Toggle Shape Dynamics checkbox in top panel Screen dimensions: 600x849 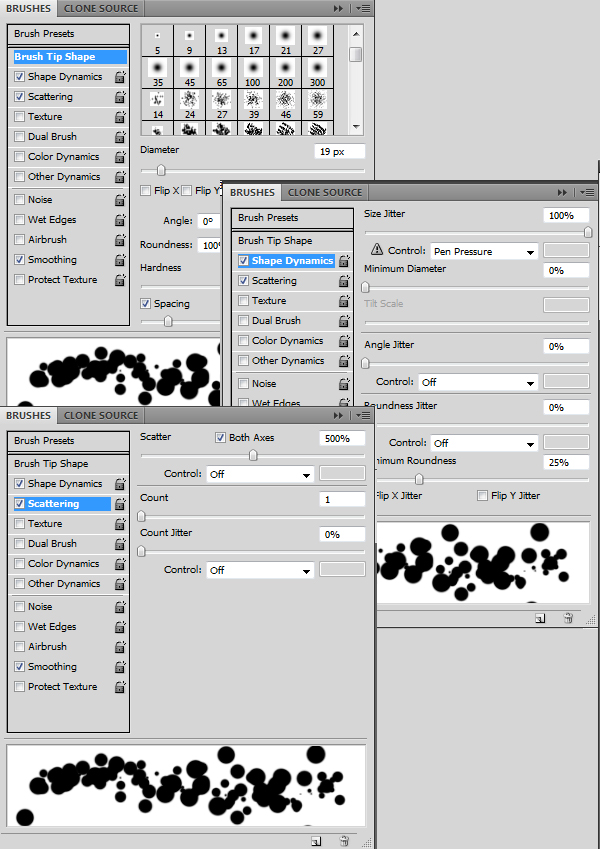click(x=19, y=76)
